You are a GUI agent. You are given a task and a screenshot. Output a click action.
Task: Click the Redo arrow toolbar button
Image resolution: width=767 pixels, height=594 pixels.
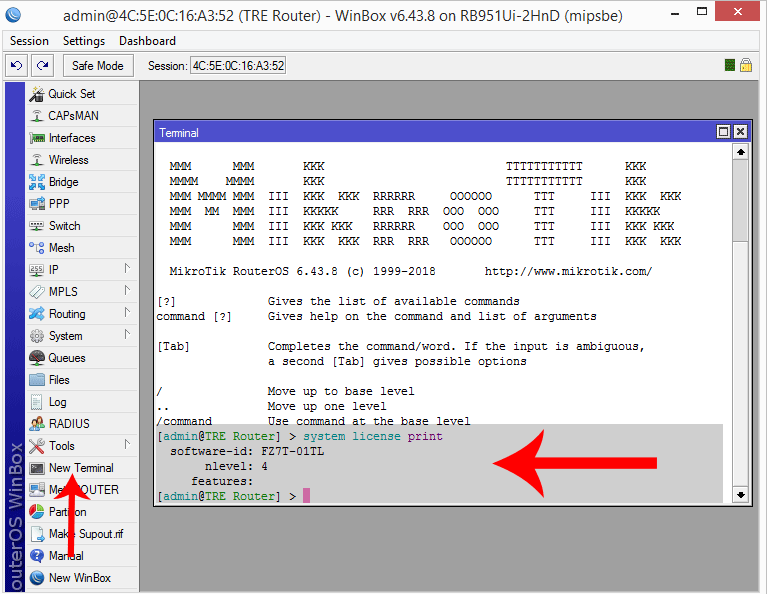click(43, 66)
